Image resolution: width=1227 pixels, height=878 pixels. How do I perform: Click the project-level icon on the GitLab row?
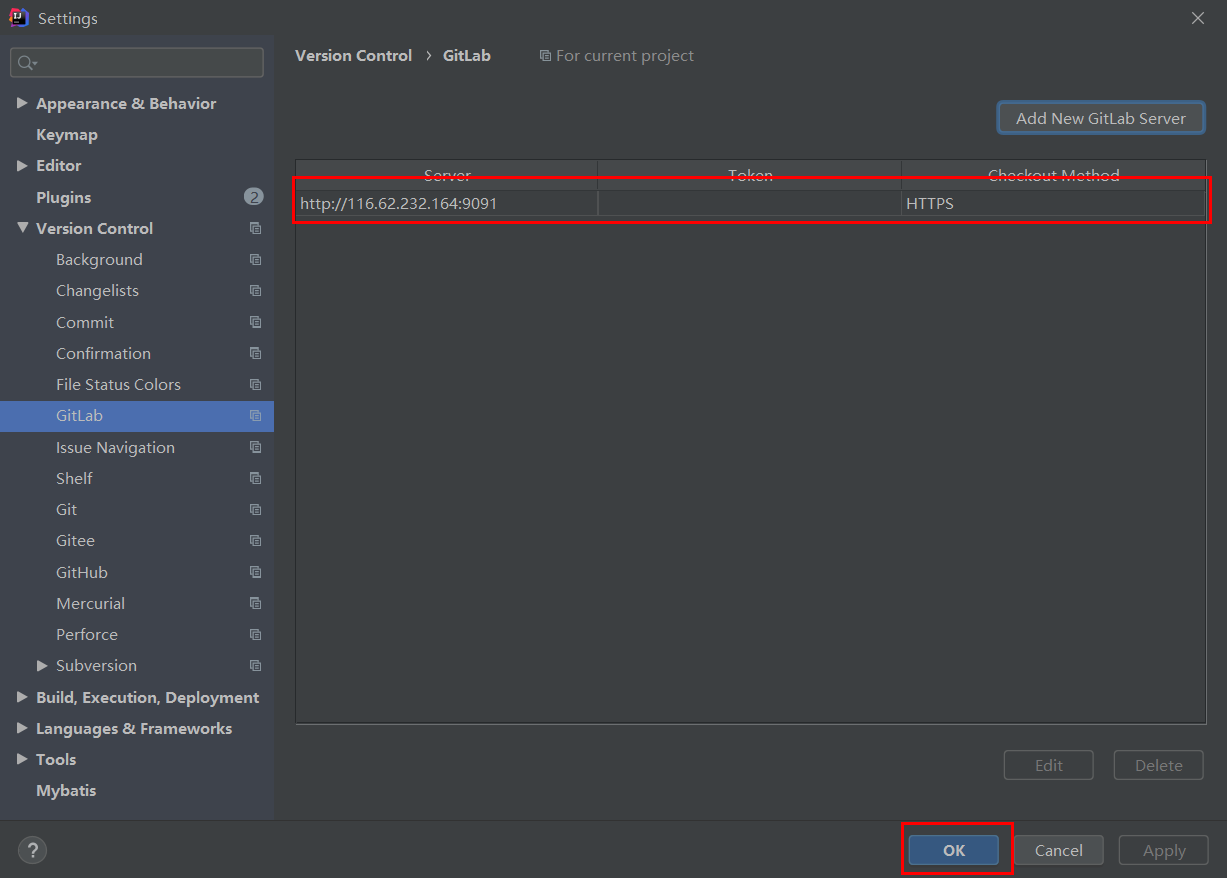point(255,415)
